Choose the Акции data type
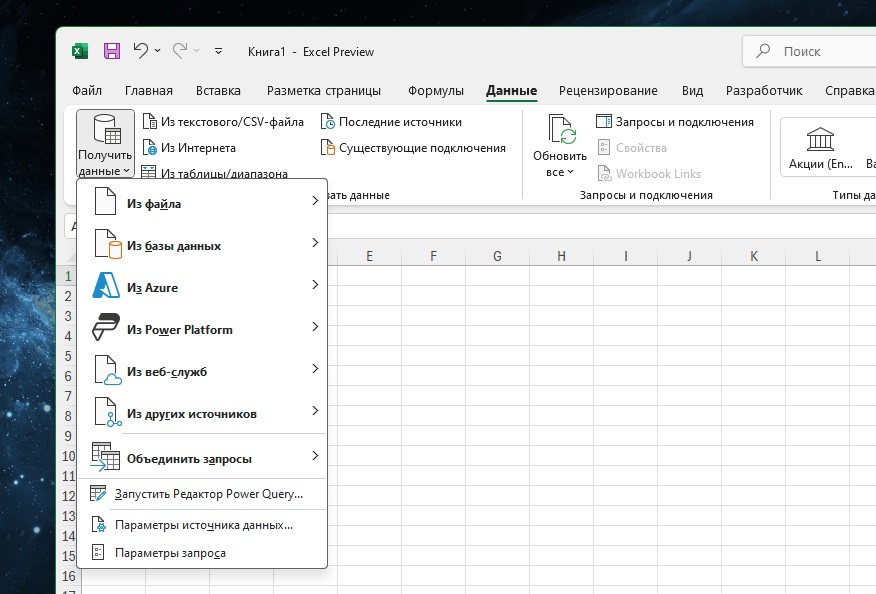The width and height of the screenshot is (876, 594). tap(820, 147)
